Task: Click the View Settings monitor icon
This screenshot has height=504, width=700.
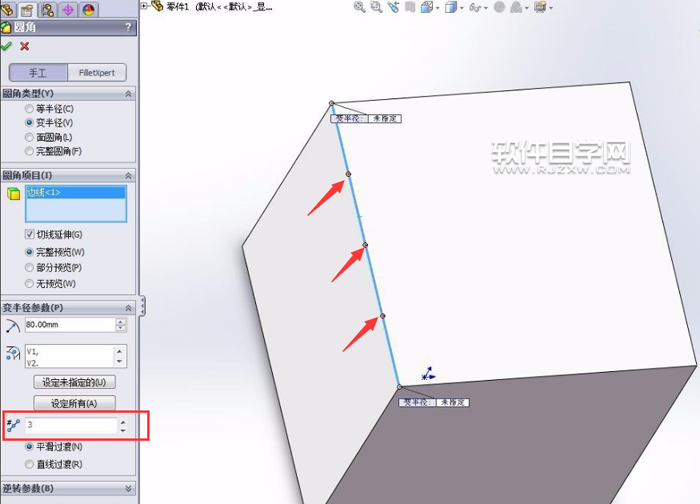Action: click(540, 7)
